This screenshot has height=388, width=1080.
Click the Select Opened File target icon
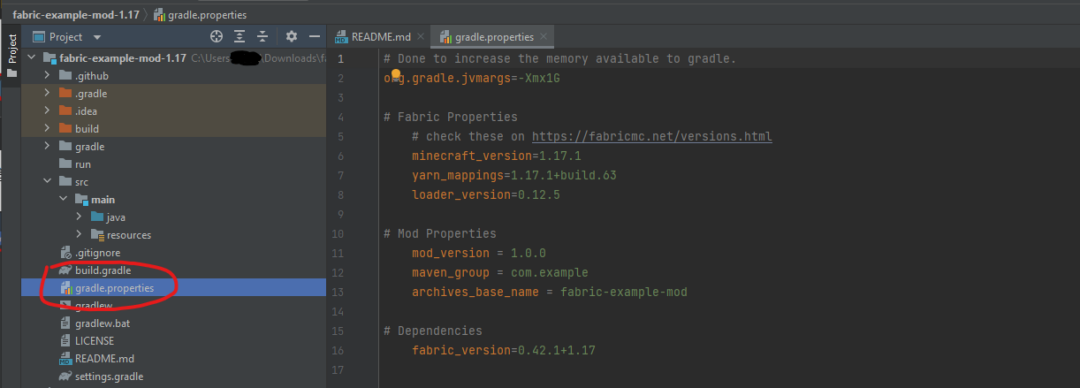point(216,37)
